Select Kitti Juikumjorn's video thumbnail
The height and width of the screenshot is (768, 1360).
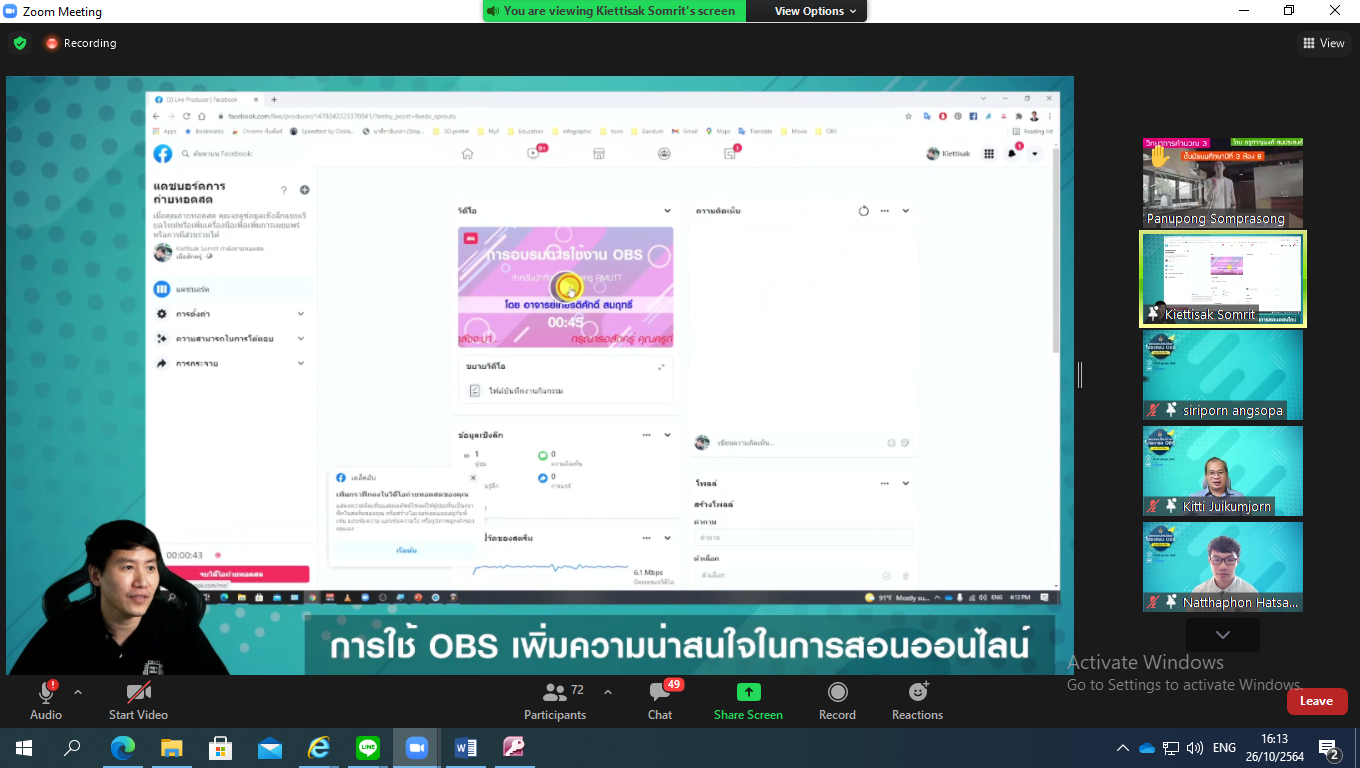tap(1223, 471)
